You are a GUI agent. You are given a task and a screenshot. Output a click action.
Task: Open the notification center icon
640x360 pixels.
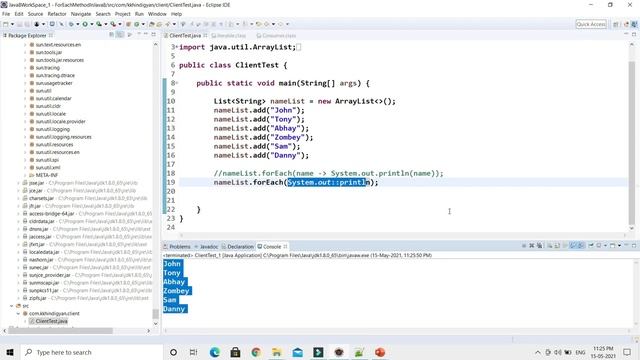point(627,352)
